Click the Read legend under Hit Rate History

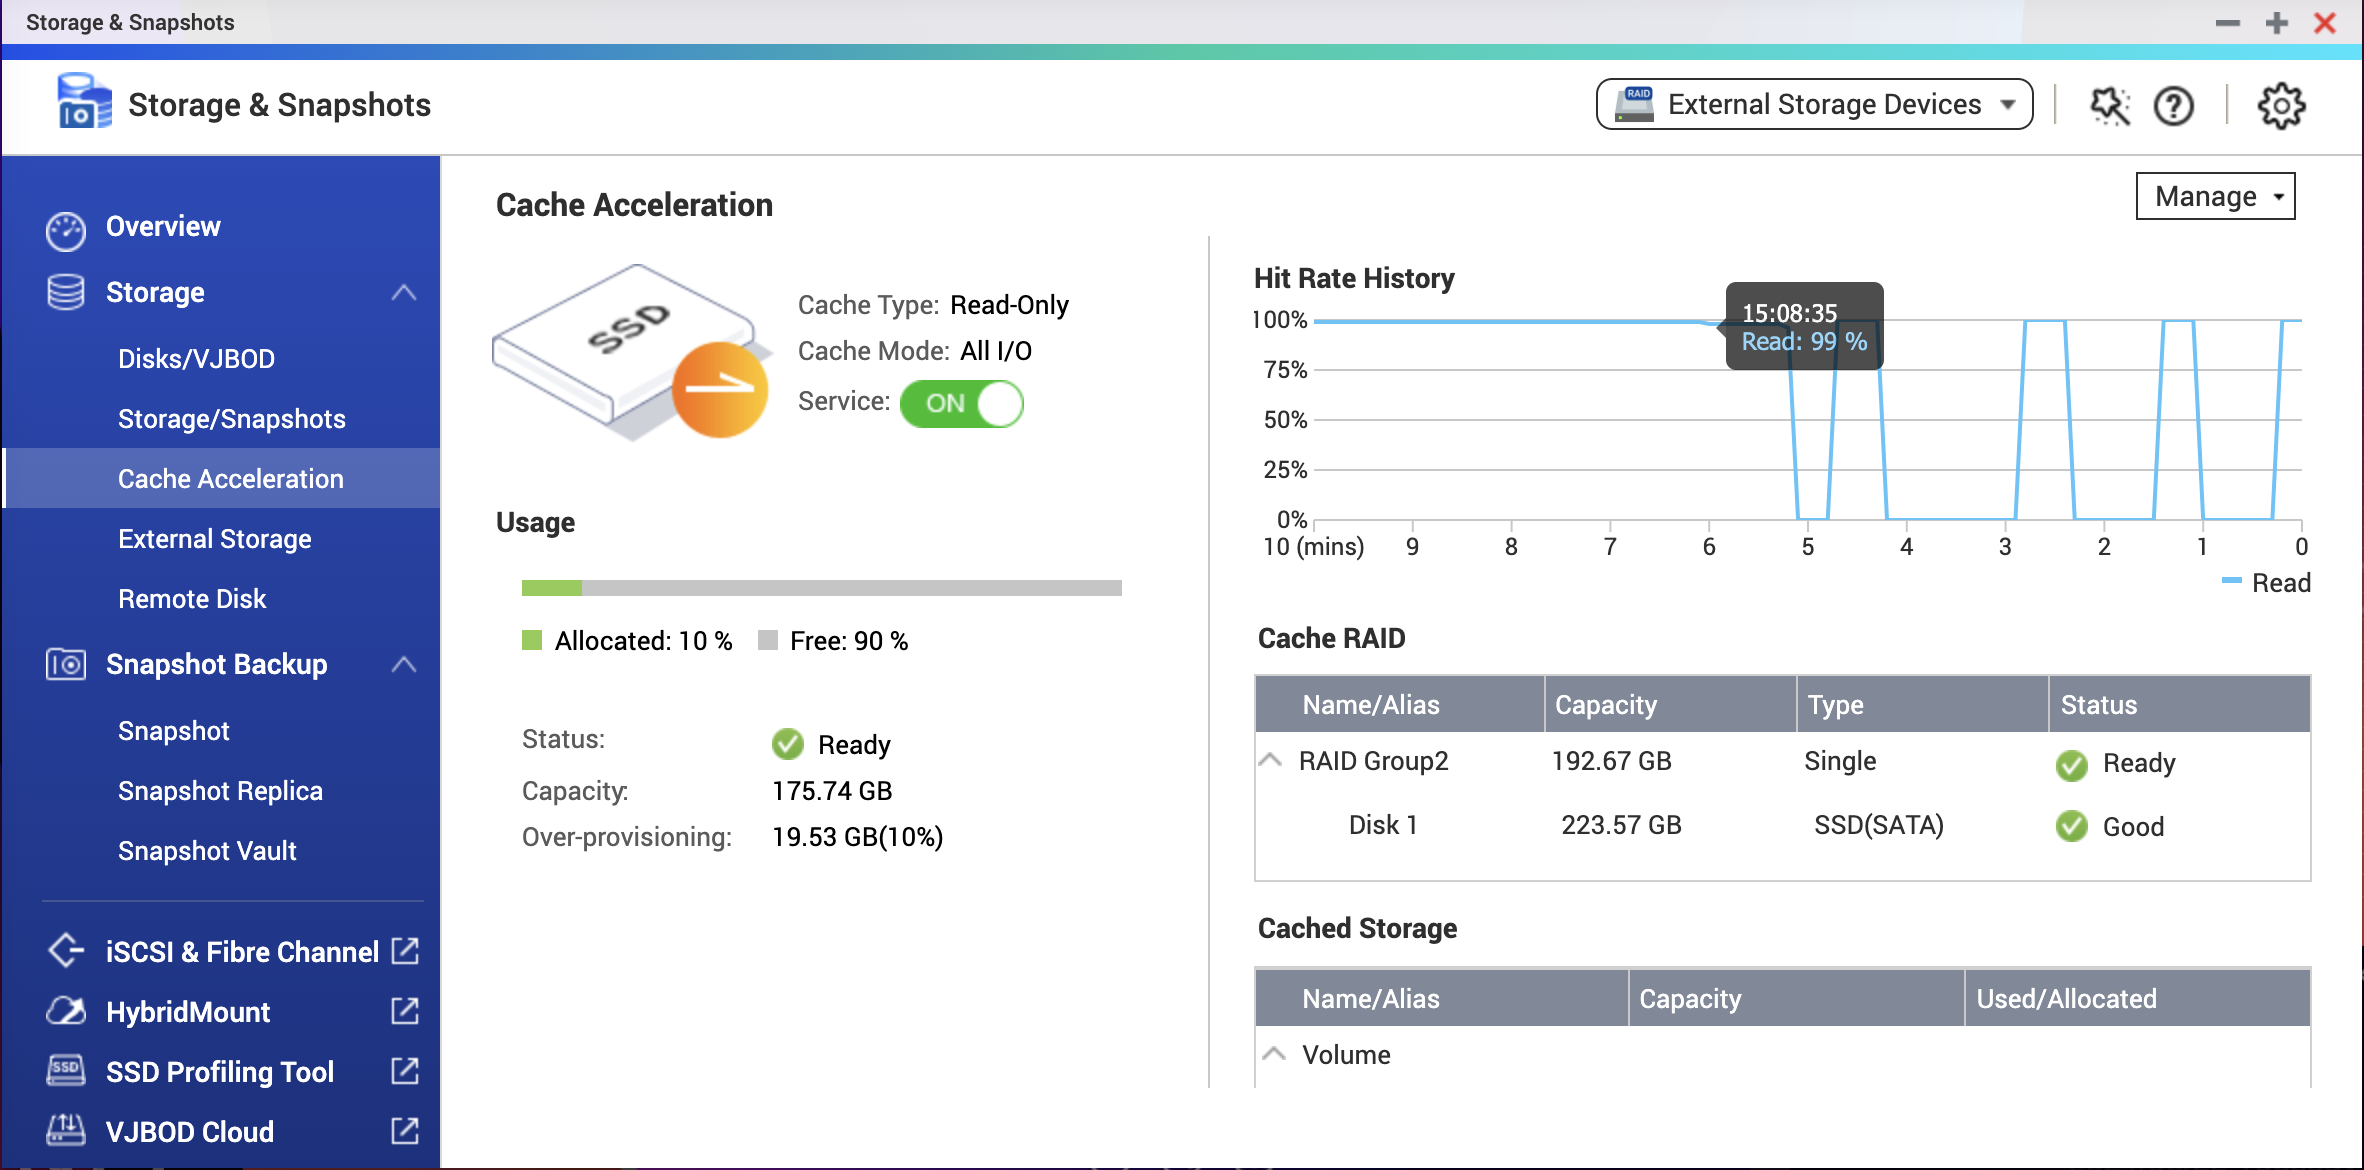point(2267,582)
